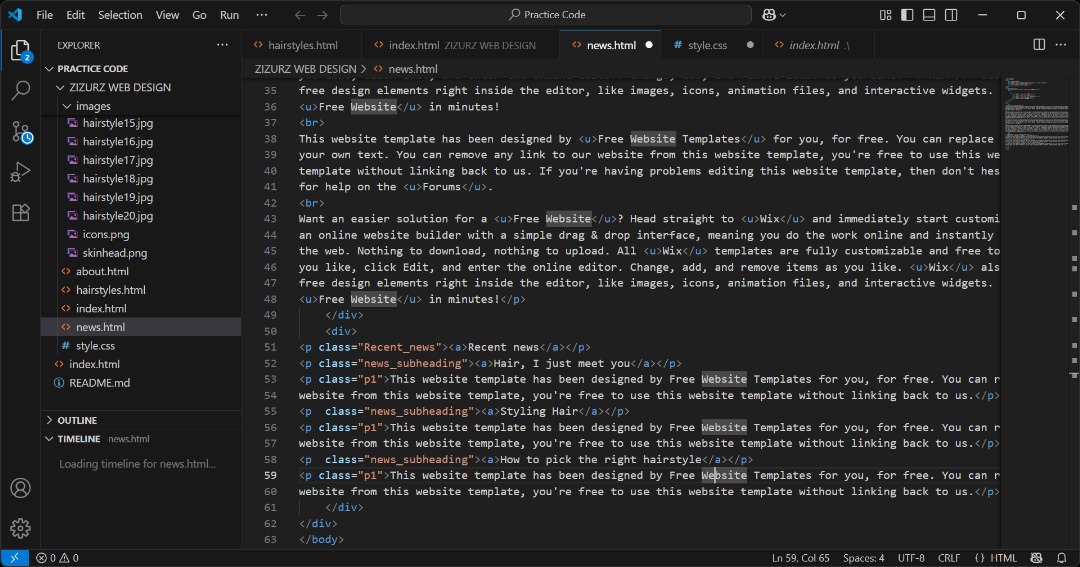Viewport: 1080px width, 567px height.
Task: Go back using the navigation arrow
Action: (x=300, y=14)
